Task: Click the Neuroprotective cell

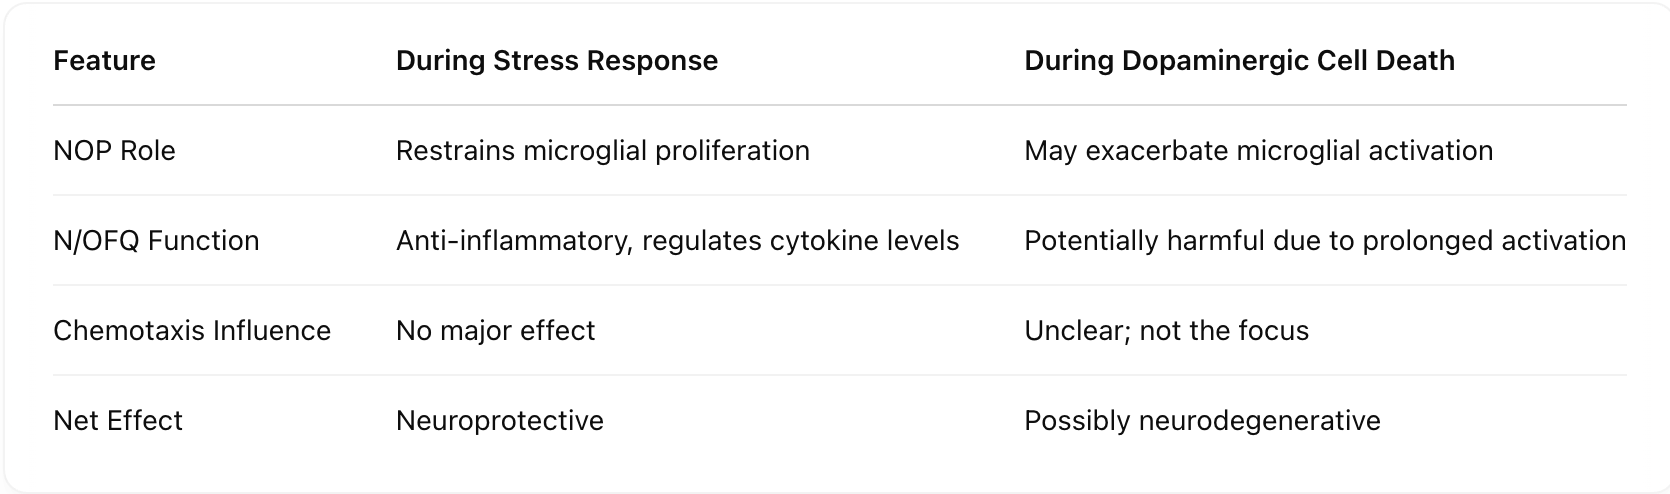Action: pyautogui.click(x=500, y=421)
